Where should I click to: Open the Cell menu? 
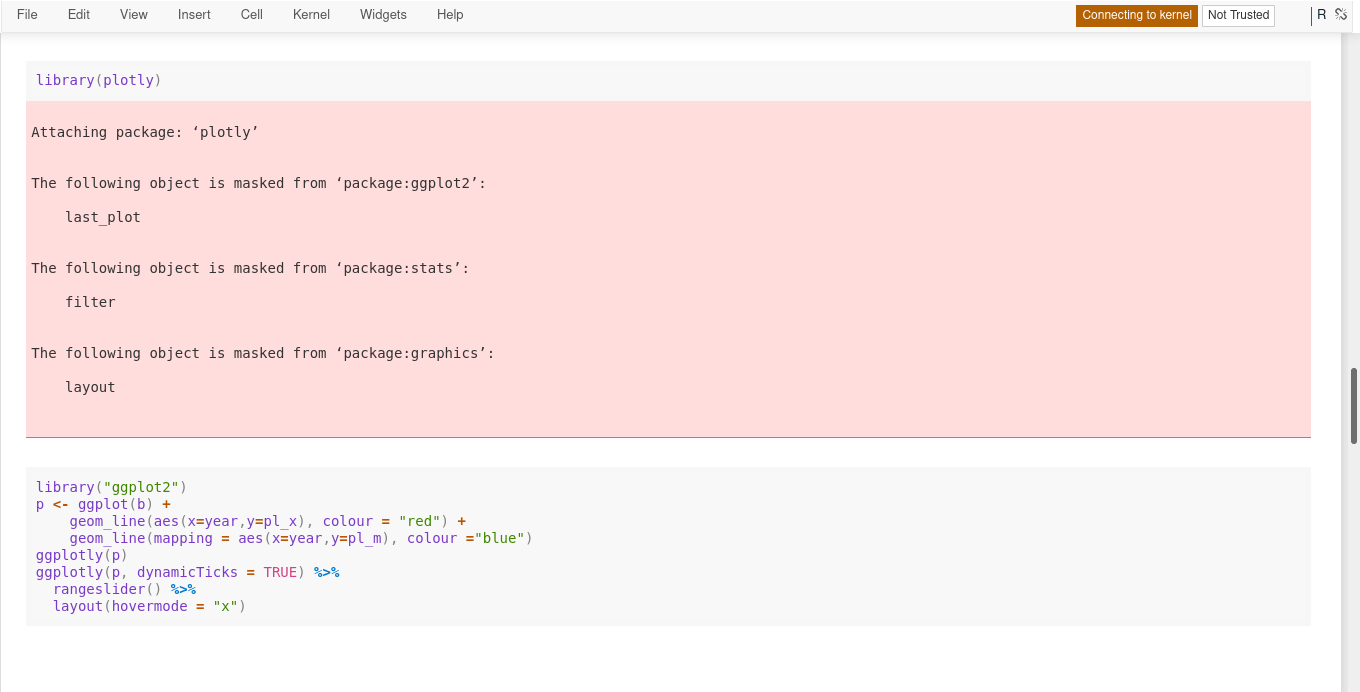click(x=251, y=14)
